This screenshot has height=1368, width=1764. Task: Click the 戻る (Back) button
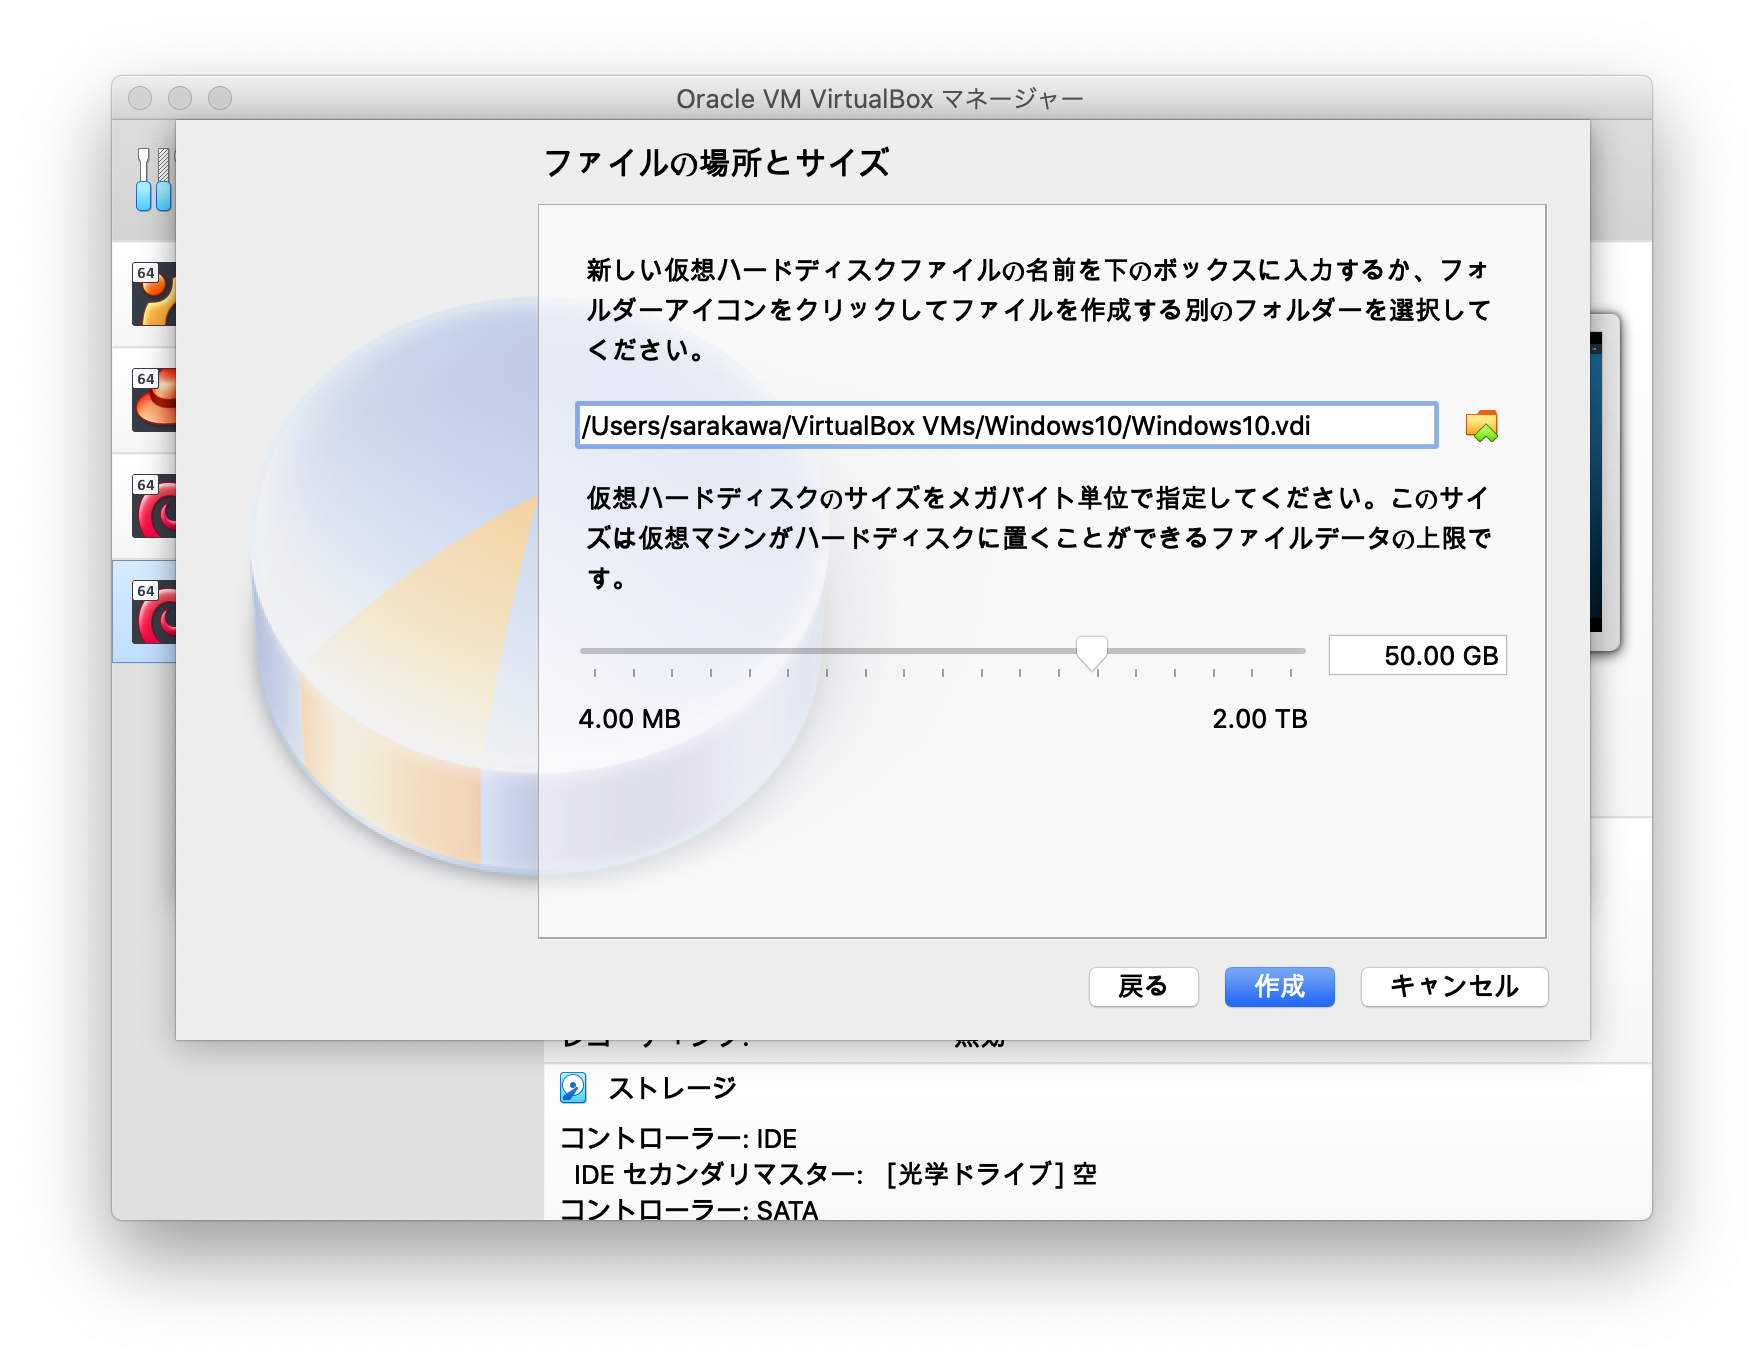point(1143,987)
